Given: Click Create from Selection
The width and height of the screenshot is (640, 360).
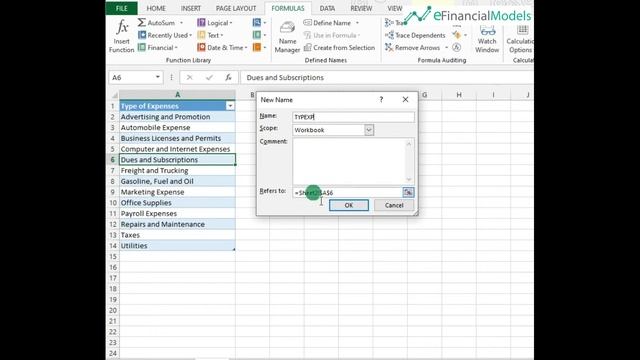Looking at the screenshot, I should pos(339,47).
